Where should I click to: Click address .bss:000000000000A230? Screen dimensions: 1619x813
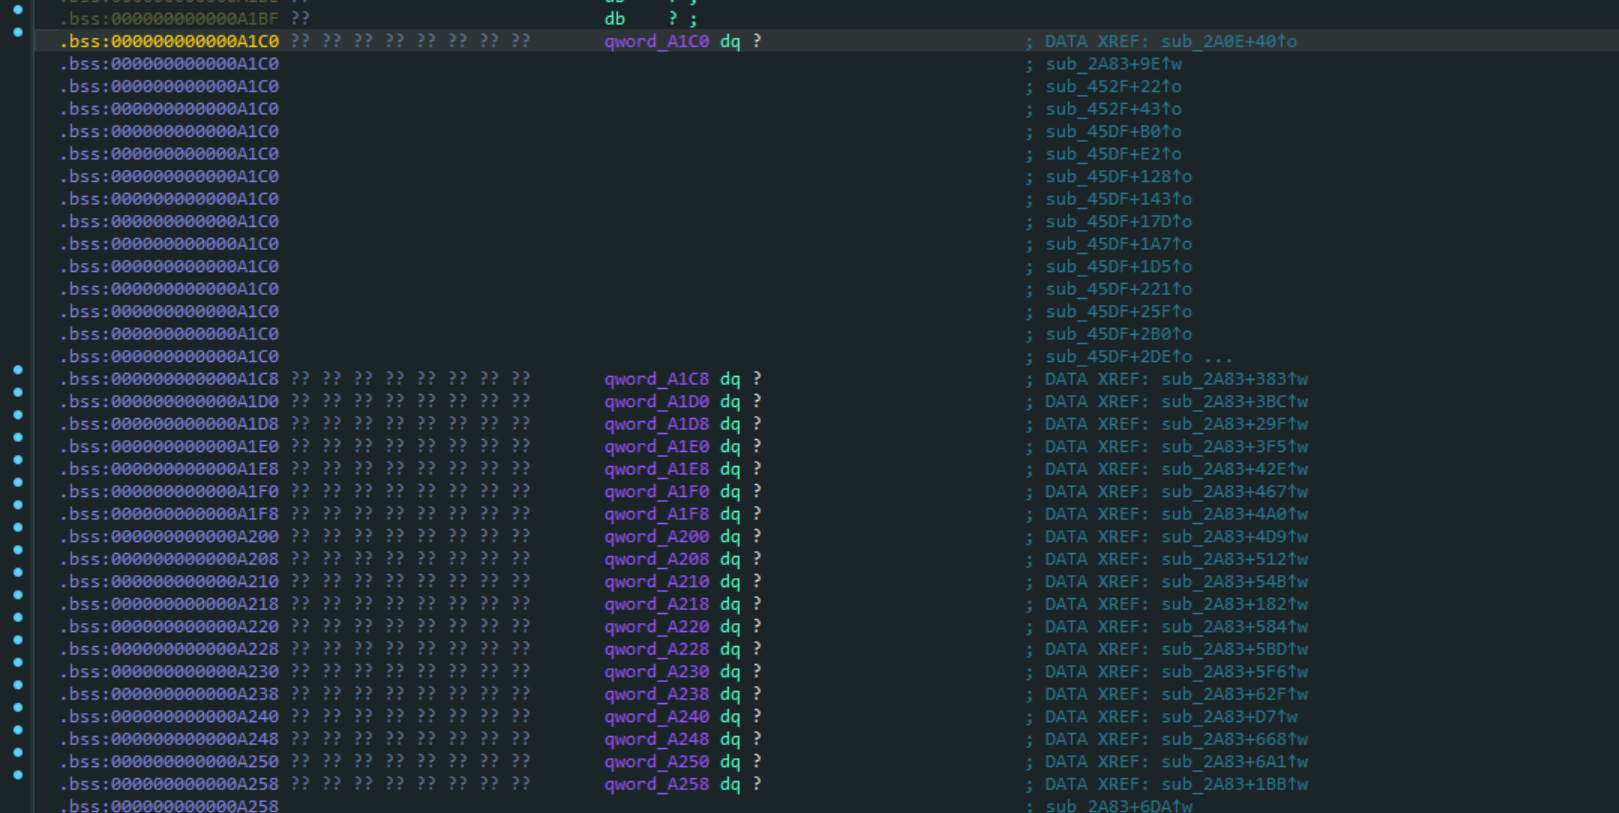click(x=169, y=671)
